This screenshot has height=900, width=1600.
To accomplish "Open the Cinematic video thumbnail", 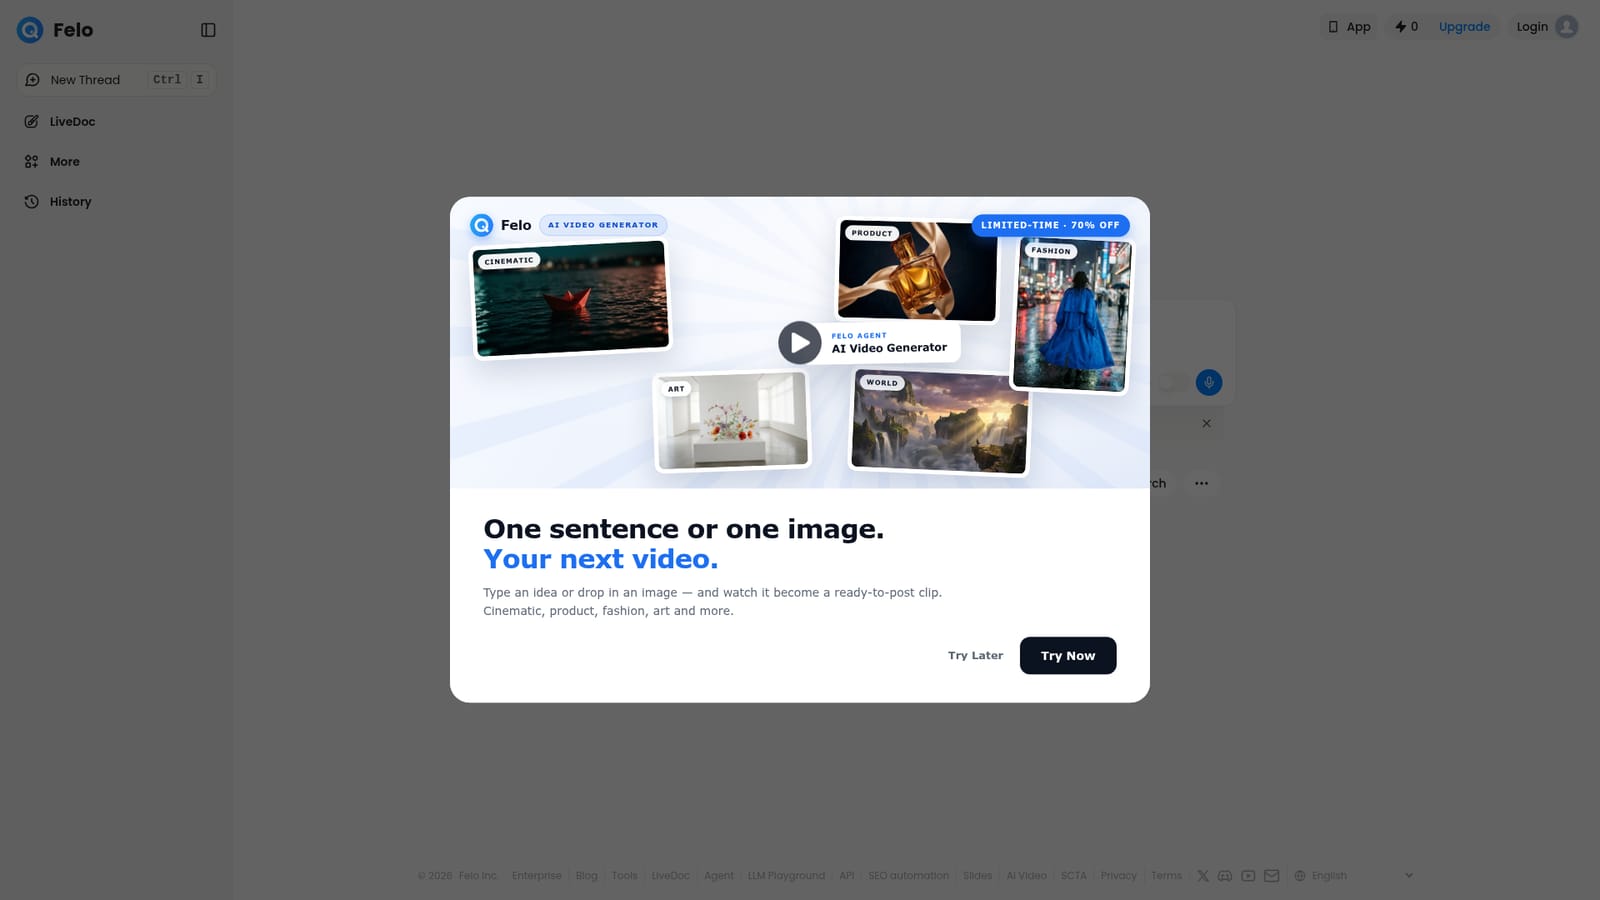I will pos(571,298).
